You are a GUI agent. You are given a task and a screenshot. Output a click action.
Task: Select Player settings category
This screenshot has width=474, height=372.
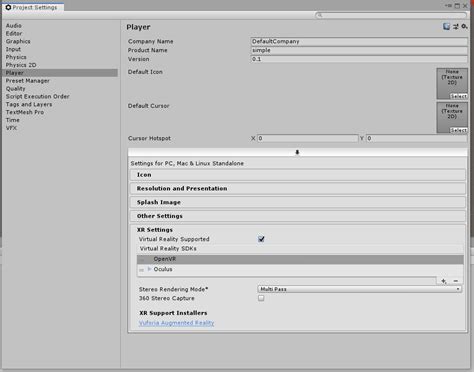60,73
